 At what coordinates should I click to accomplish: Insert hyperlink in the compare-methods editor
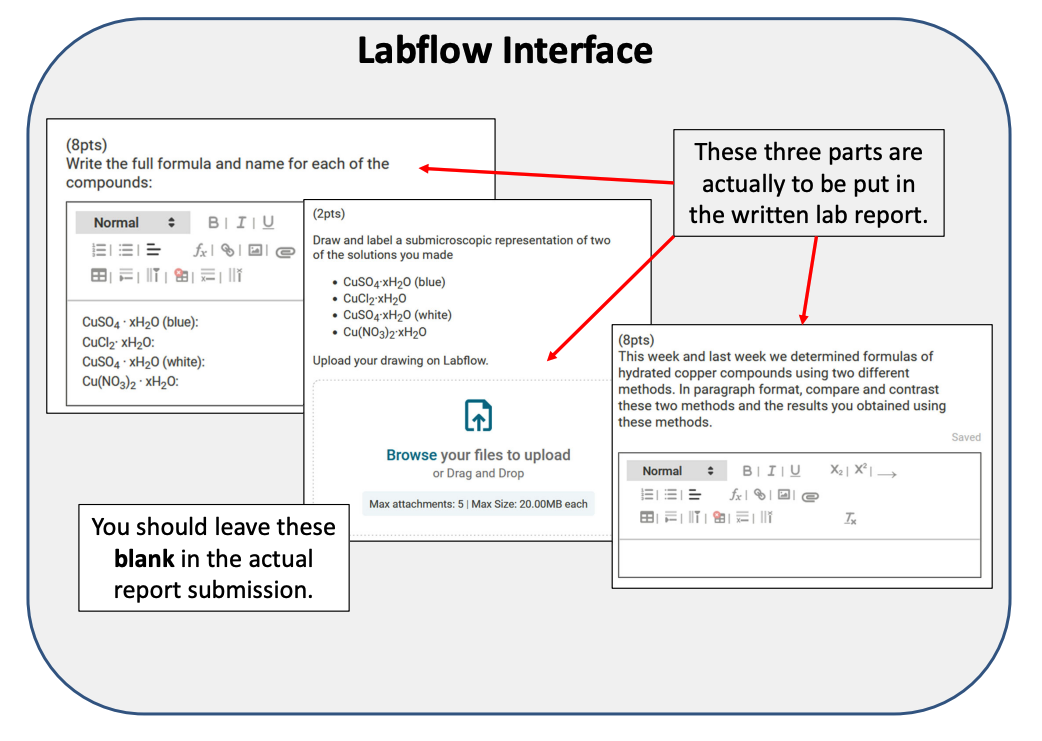pyautogui.click(x=760, y=494)
